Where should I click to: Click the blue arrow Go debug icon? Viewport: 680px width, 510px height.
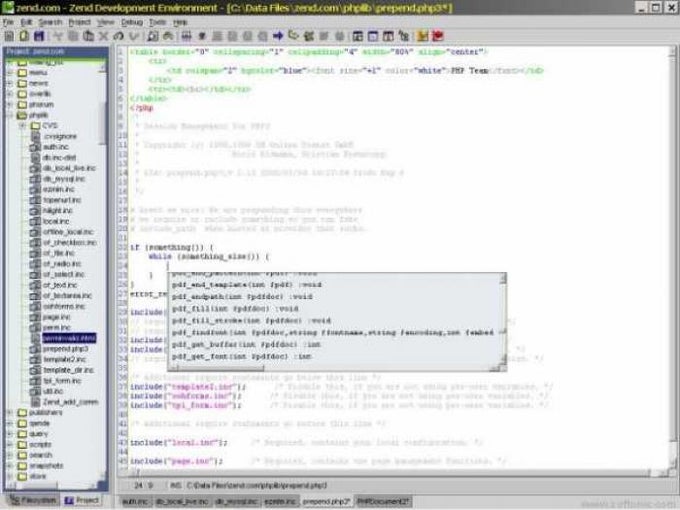[x=278, y=36]
